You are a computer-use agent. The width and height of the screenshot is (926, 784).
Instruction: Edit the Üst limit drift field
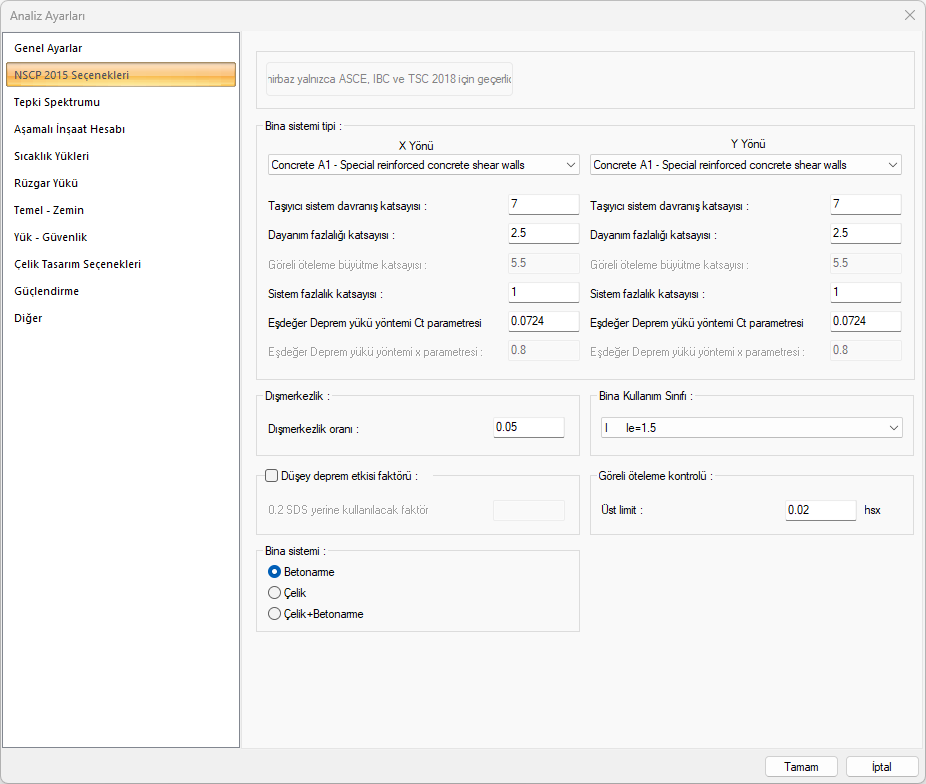pyautogui.click(x=820, y=510)
